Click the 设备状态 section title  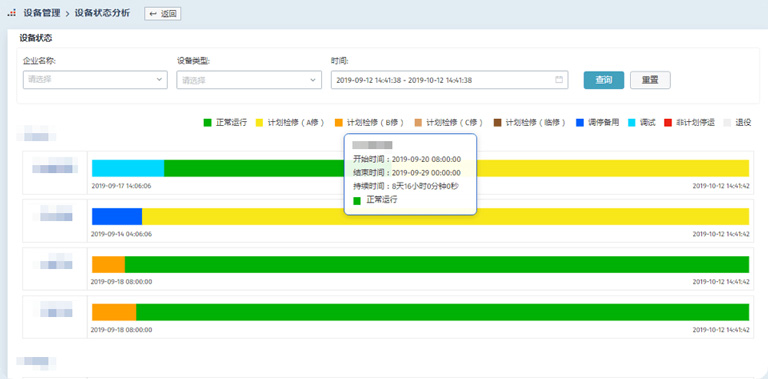pos(36,38)
